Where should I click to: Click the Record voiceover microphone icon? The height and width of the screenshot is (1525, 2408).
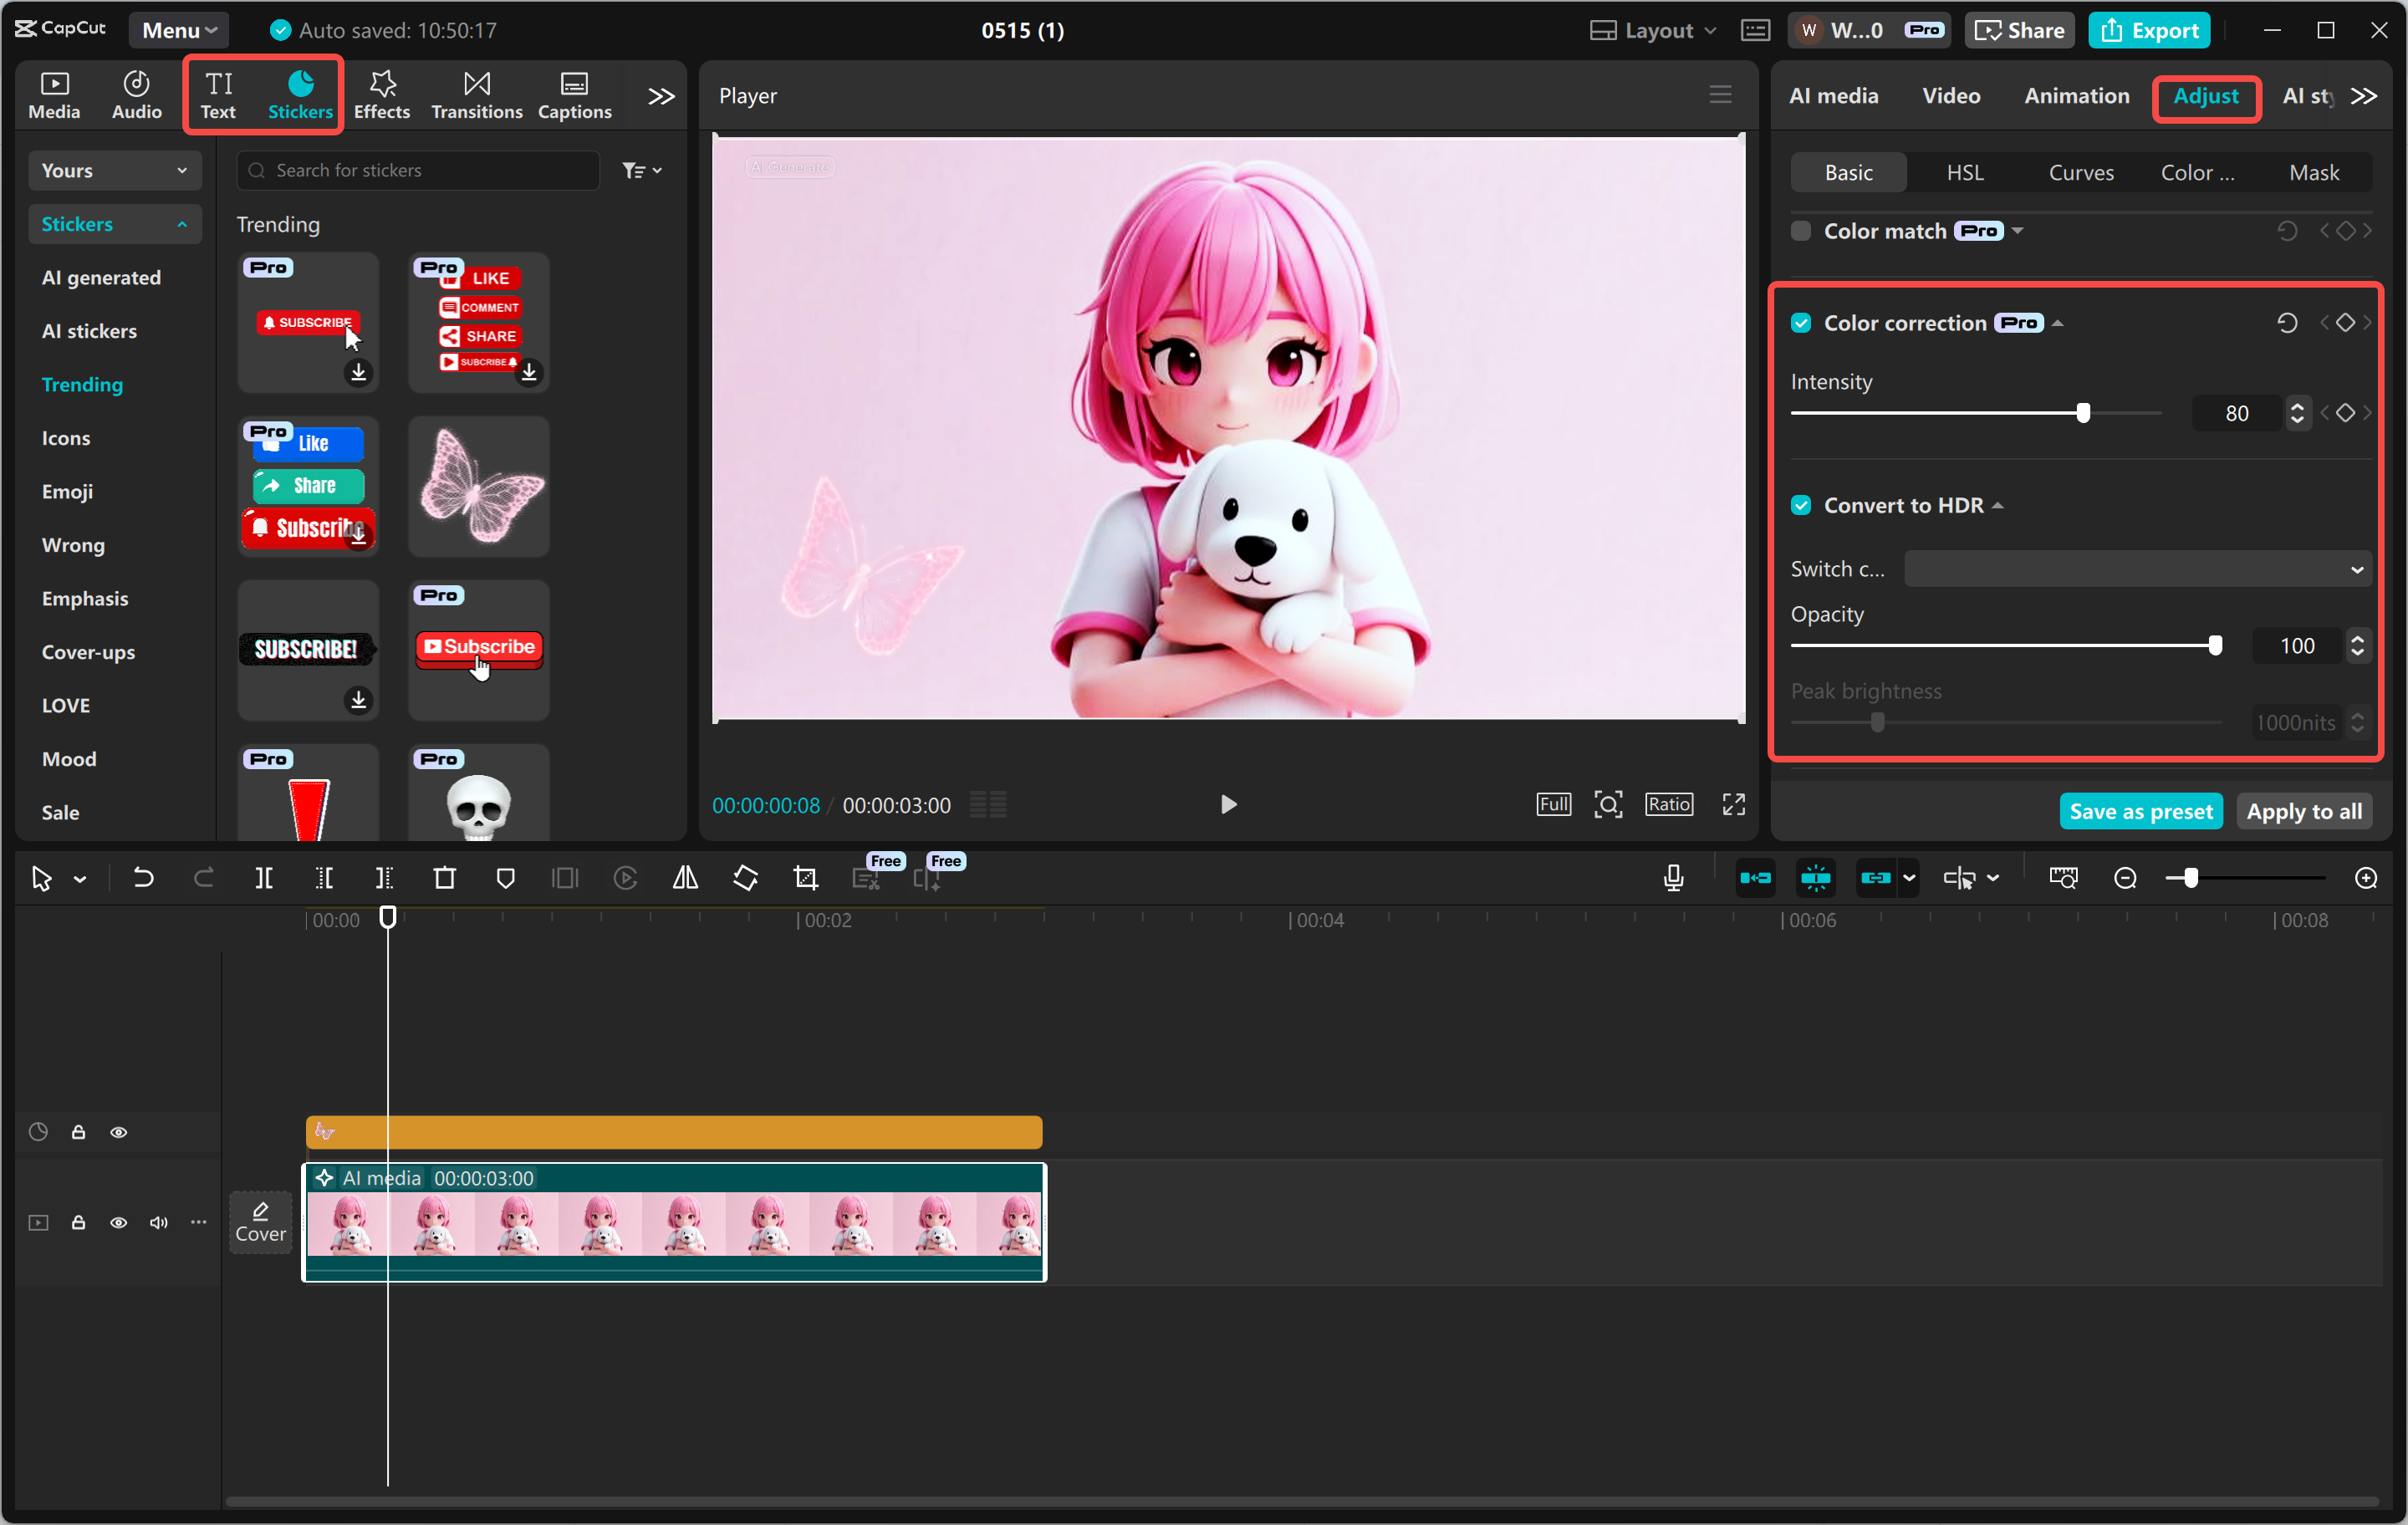coord(1673,878)
